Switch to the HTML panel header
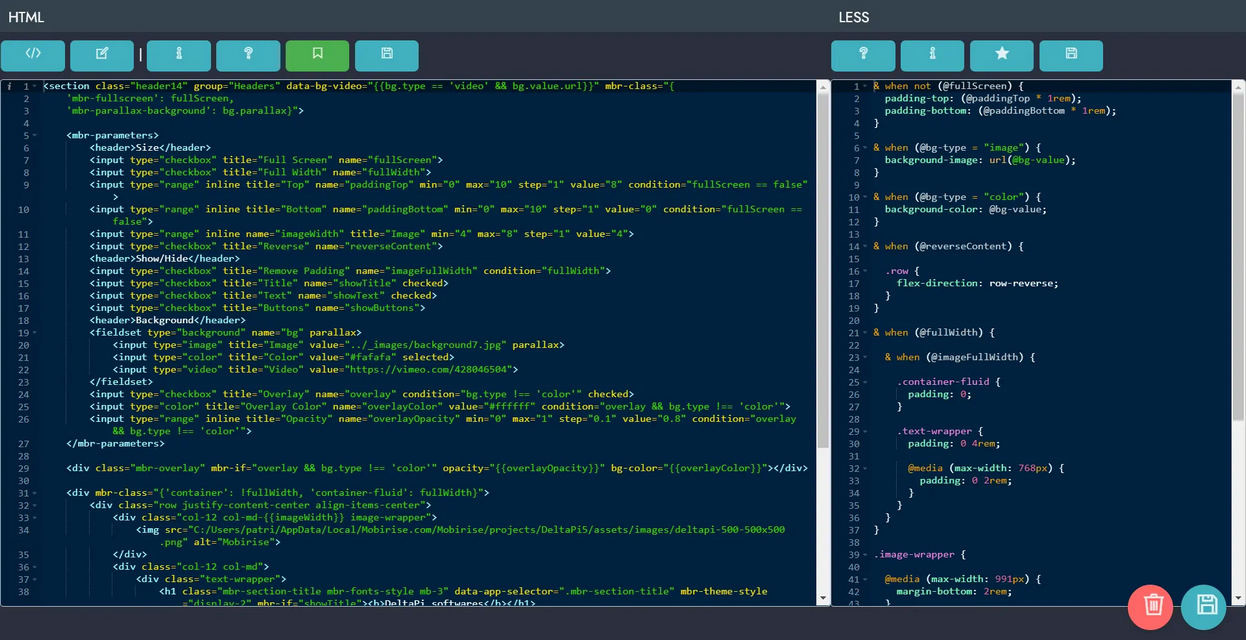This screenshot has width=1246, height=640. tap(25, 16)
